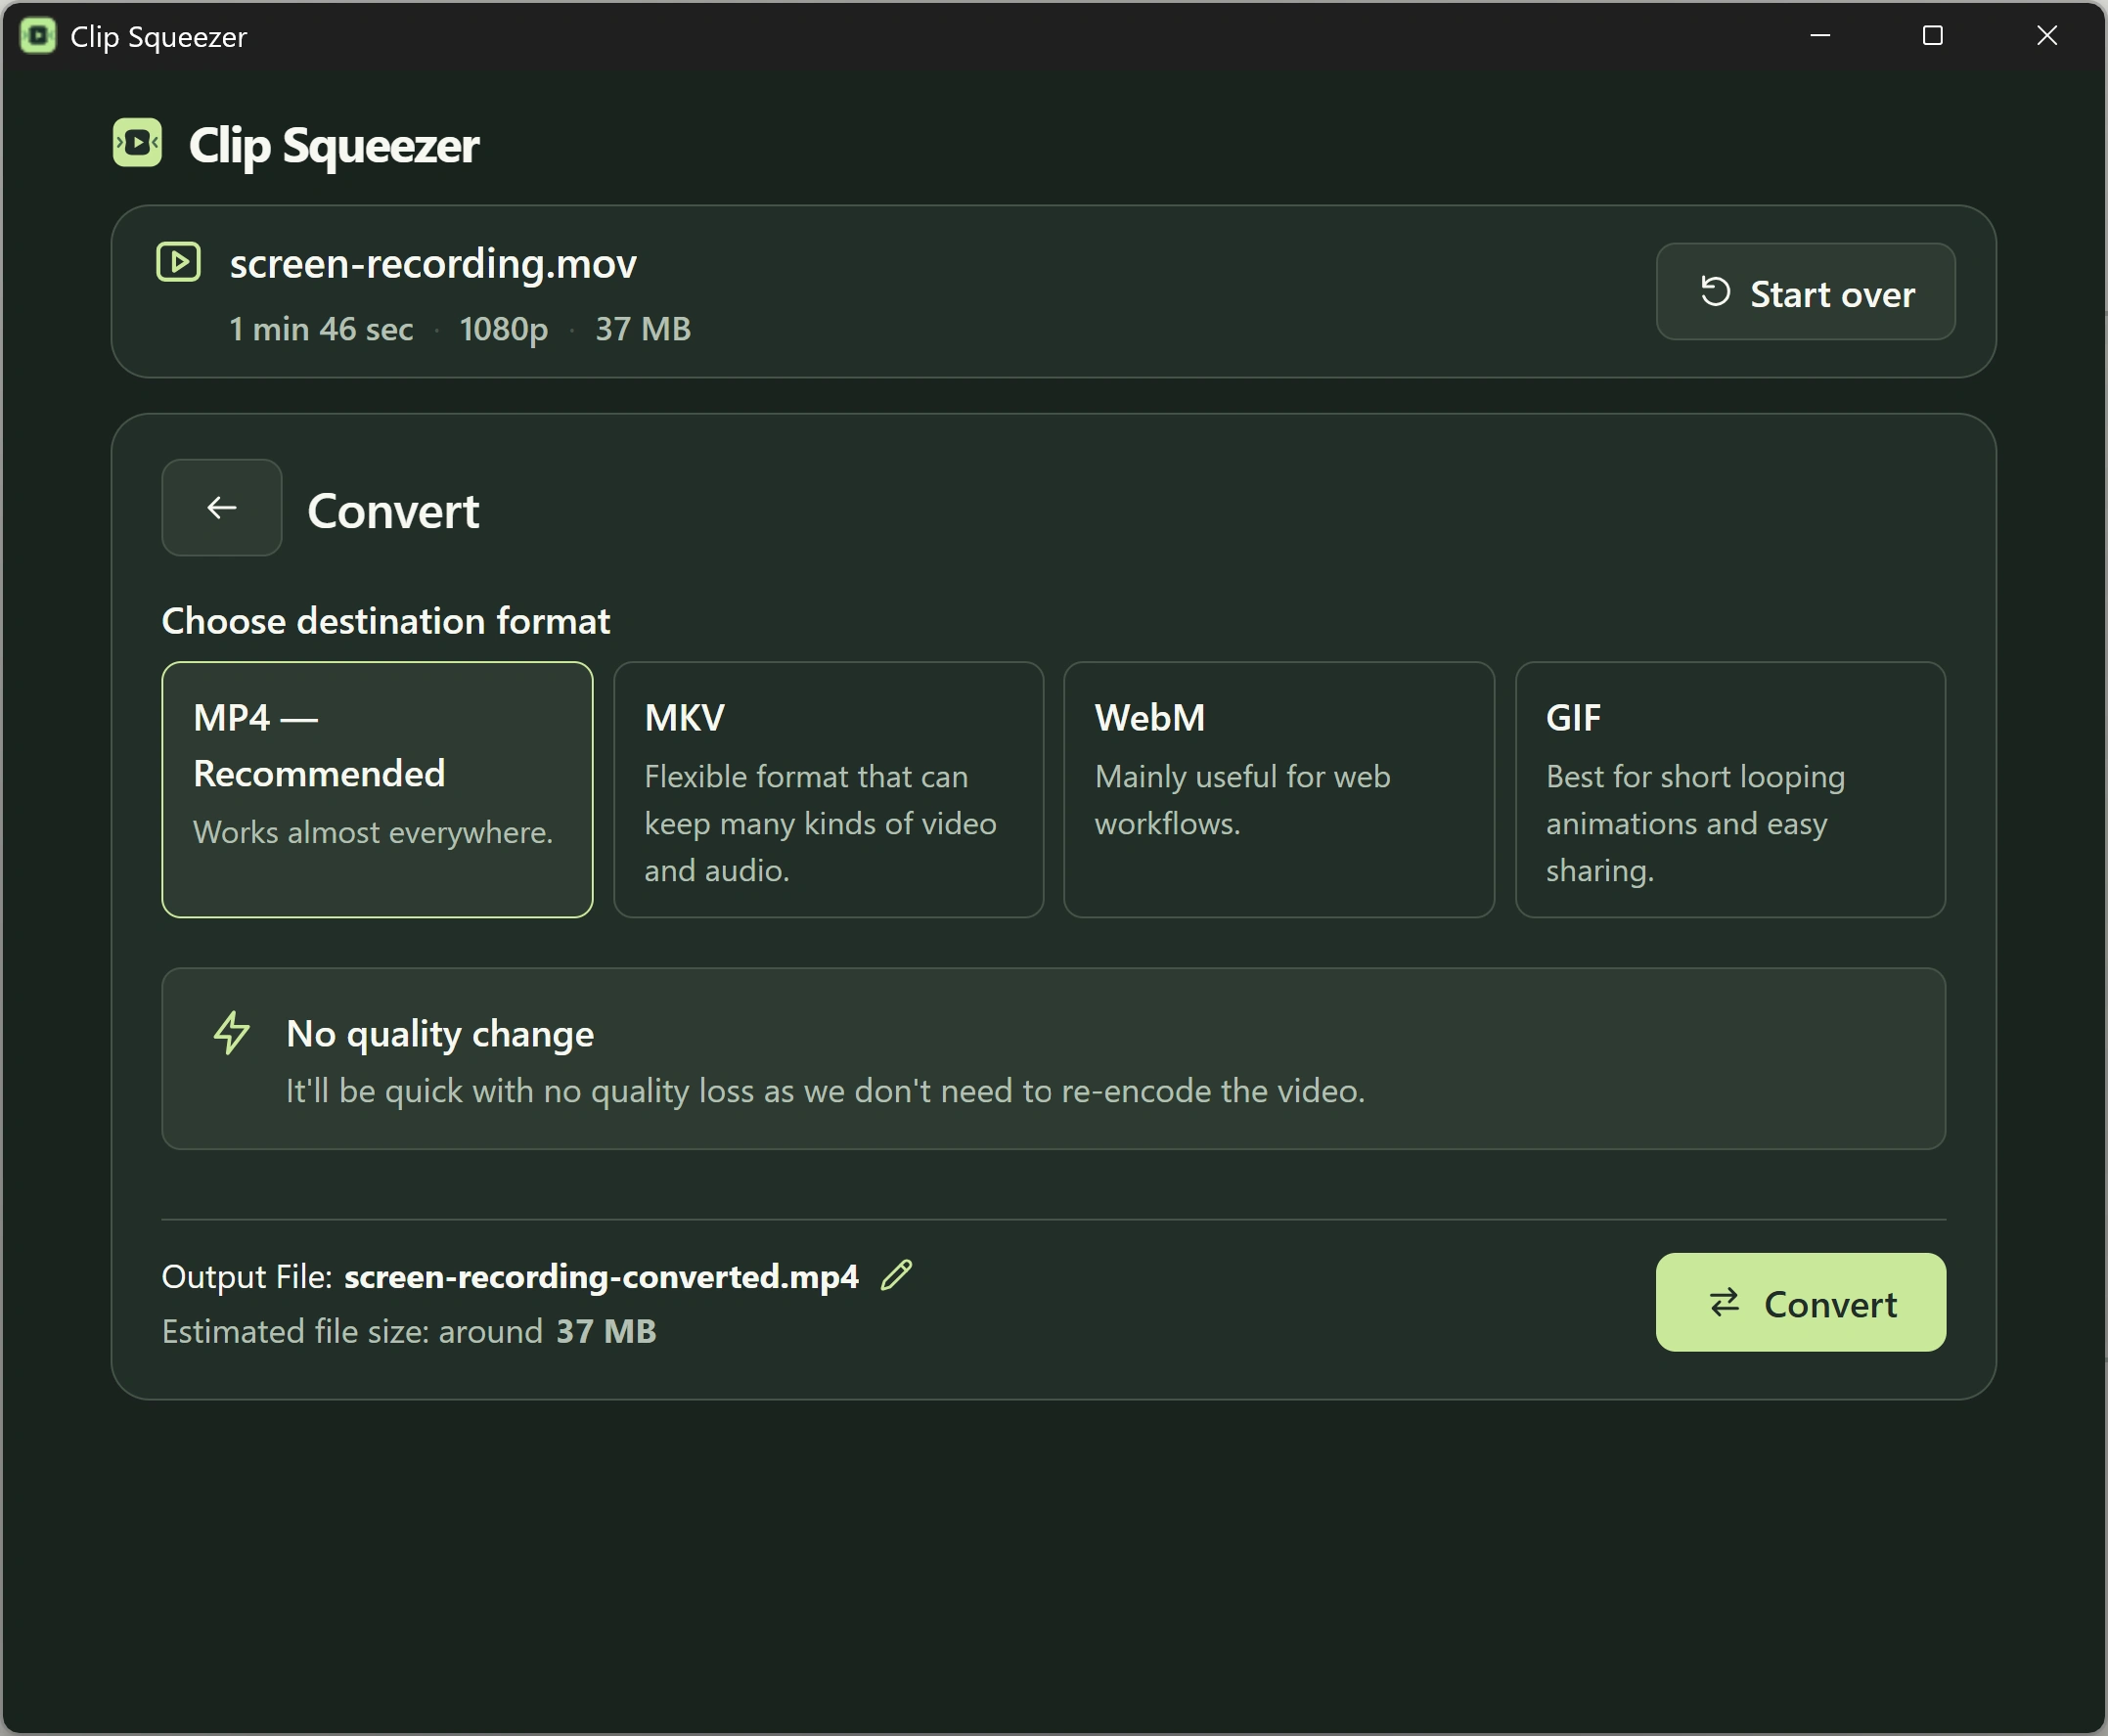Maximize the Clip Squeezer window
Viewport: 2108px width, 1736px height.
pyautogui.click(x=1933, y=36)
